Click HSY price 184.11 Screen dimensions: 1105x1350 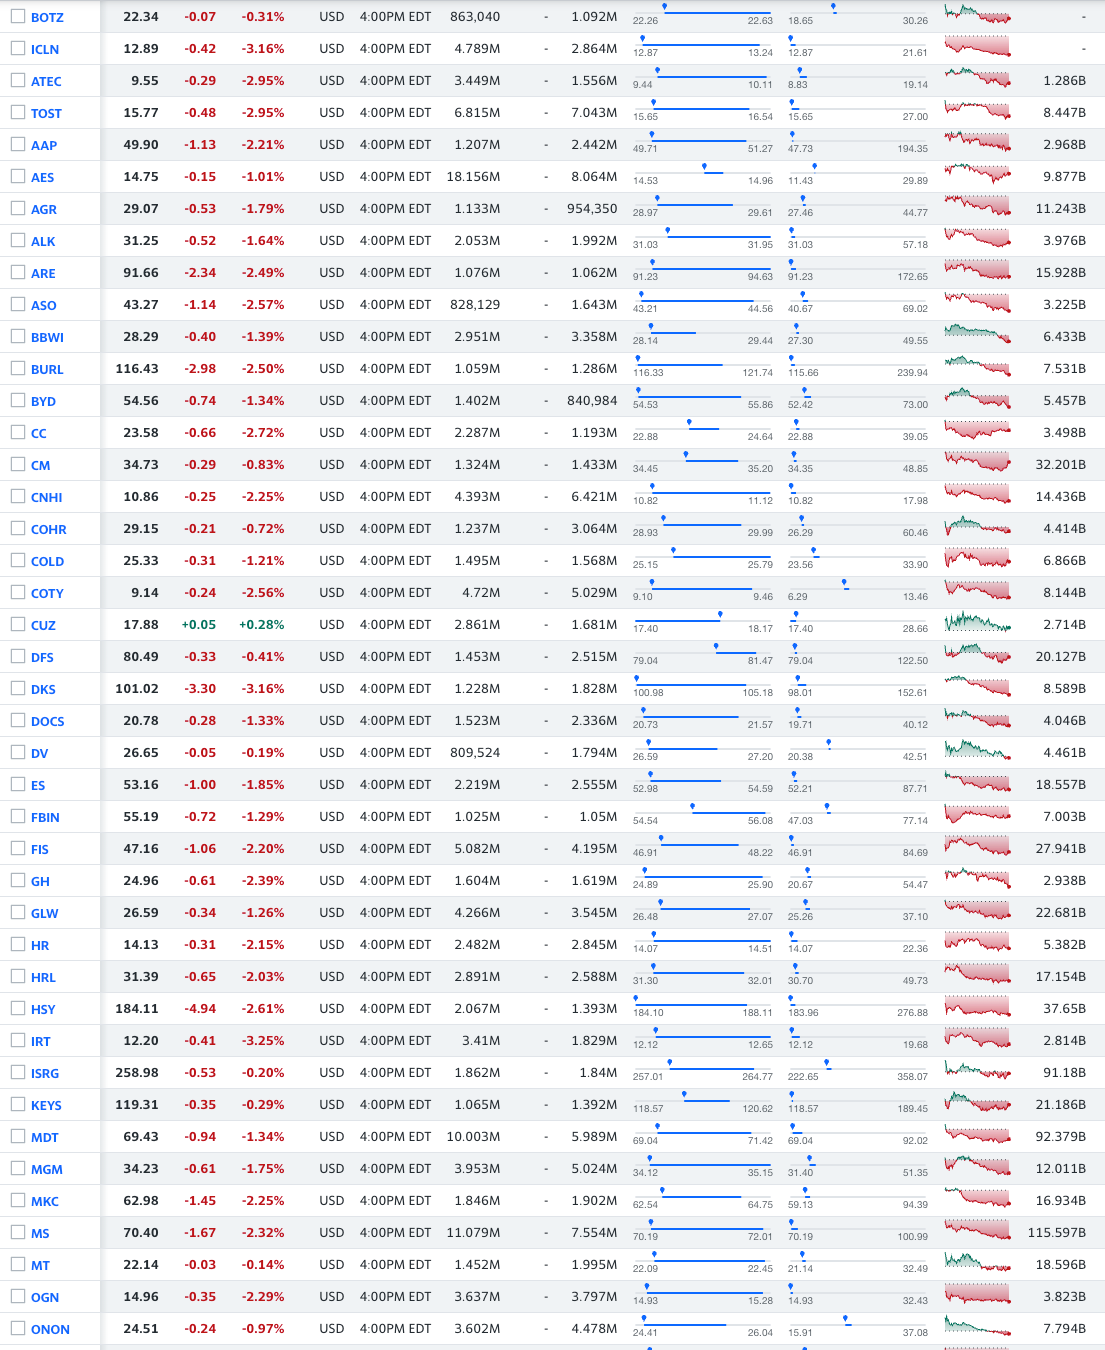tap(137, 1009)
